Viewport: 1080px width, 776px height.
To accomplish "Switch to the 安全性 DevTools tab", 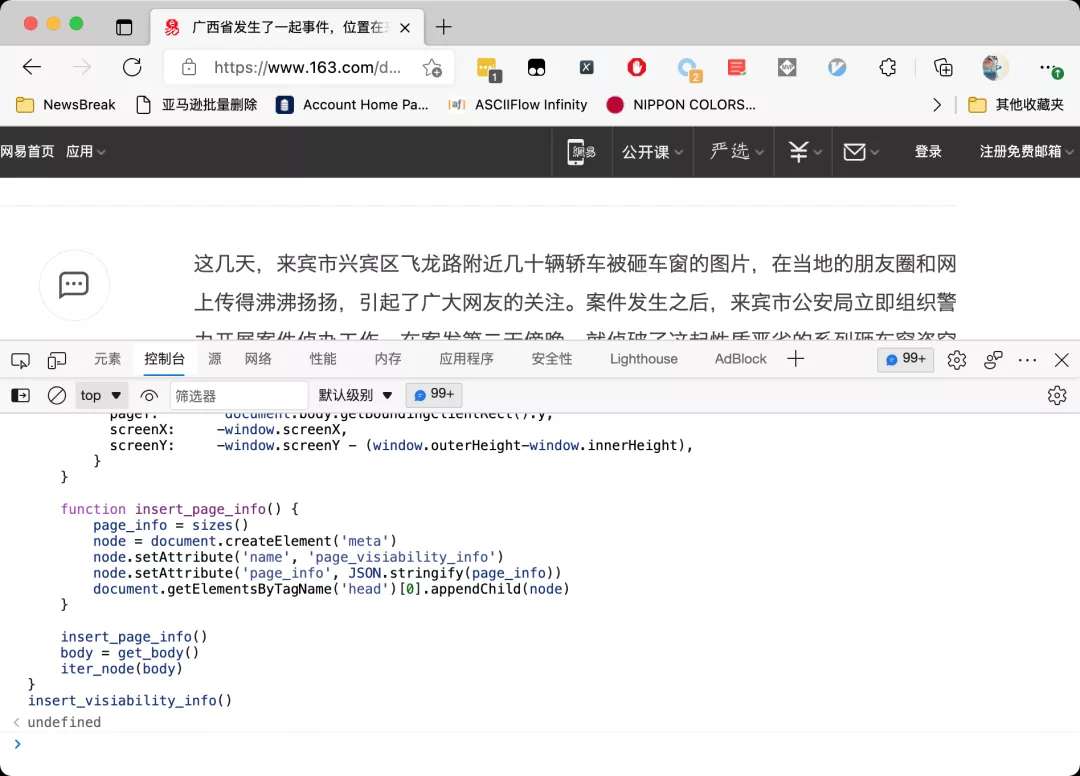I will (552, 359).
